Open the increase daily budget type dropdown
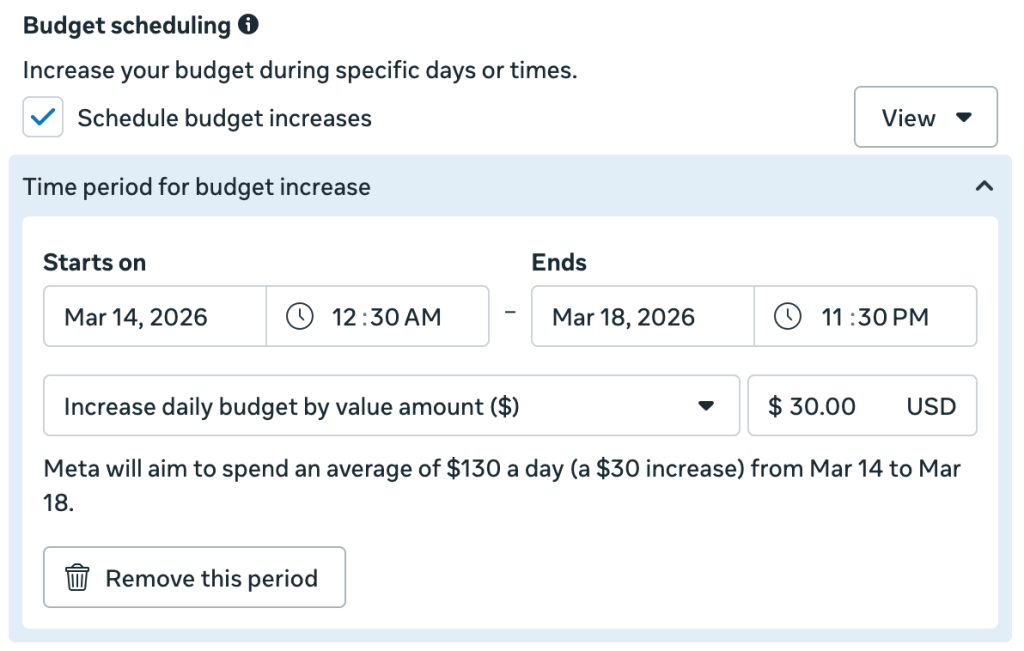This screenshot has height=651, width=1024. (391, 406)
